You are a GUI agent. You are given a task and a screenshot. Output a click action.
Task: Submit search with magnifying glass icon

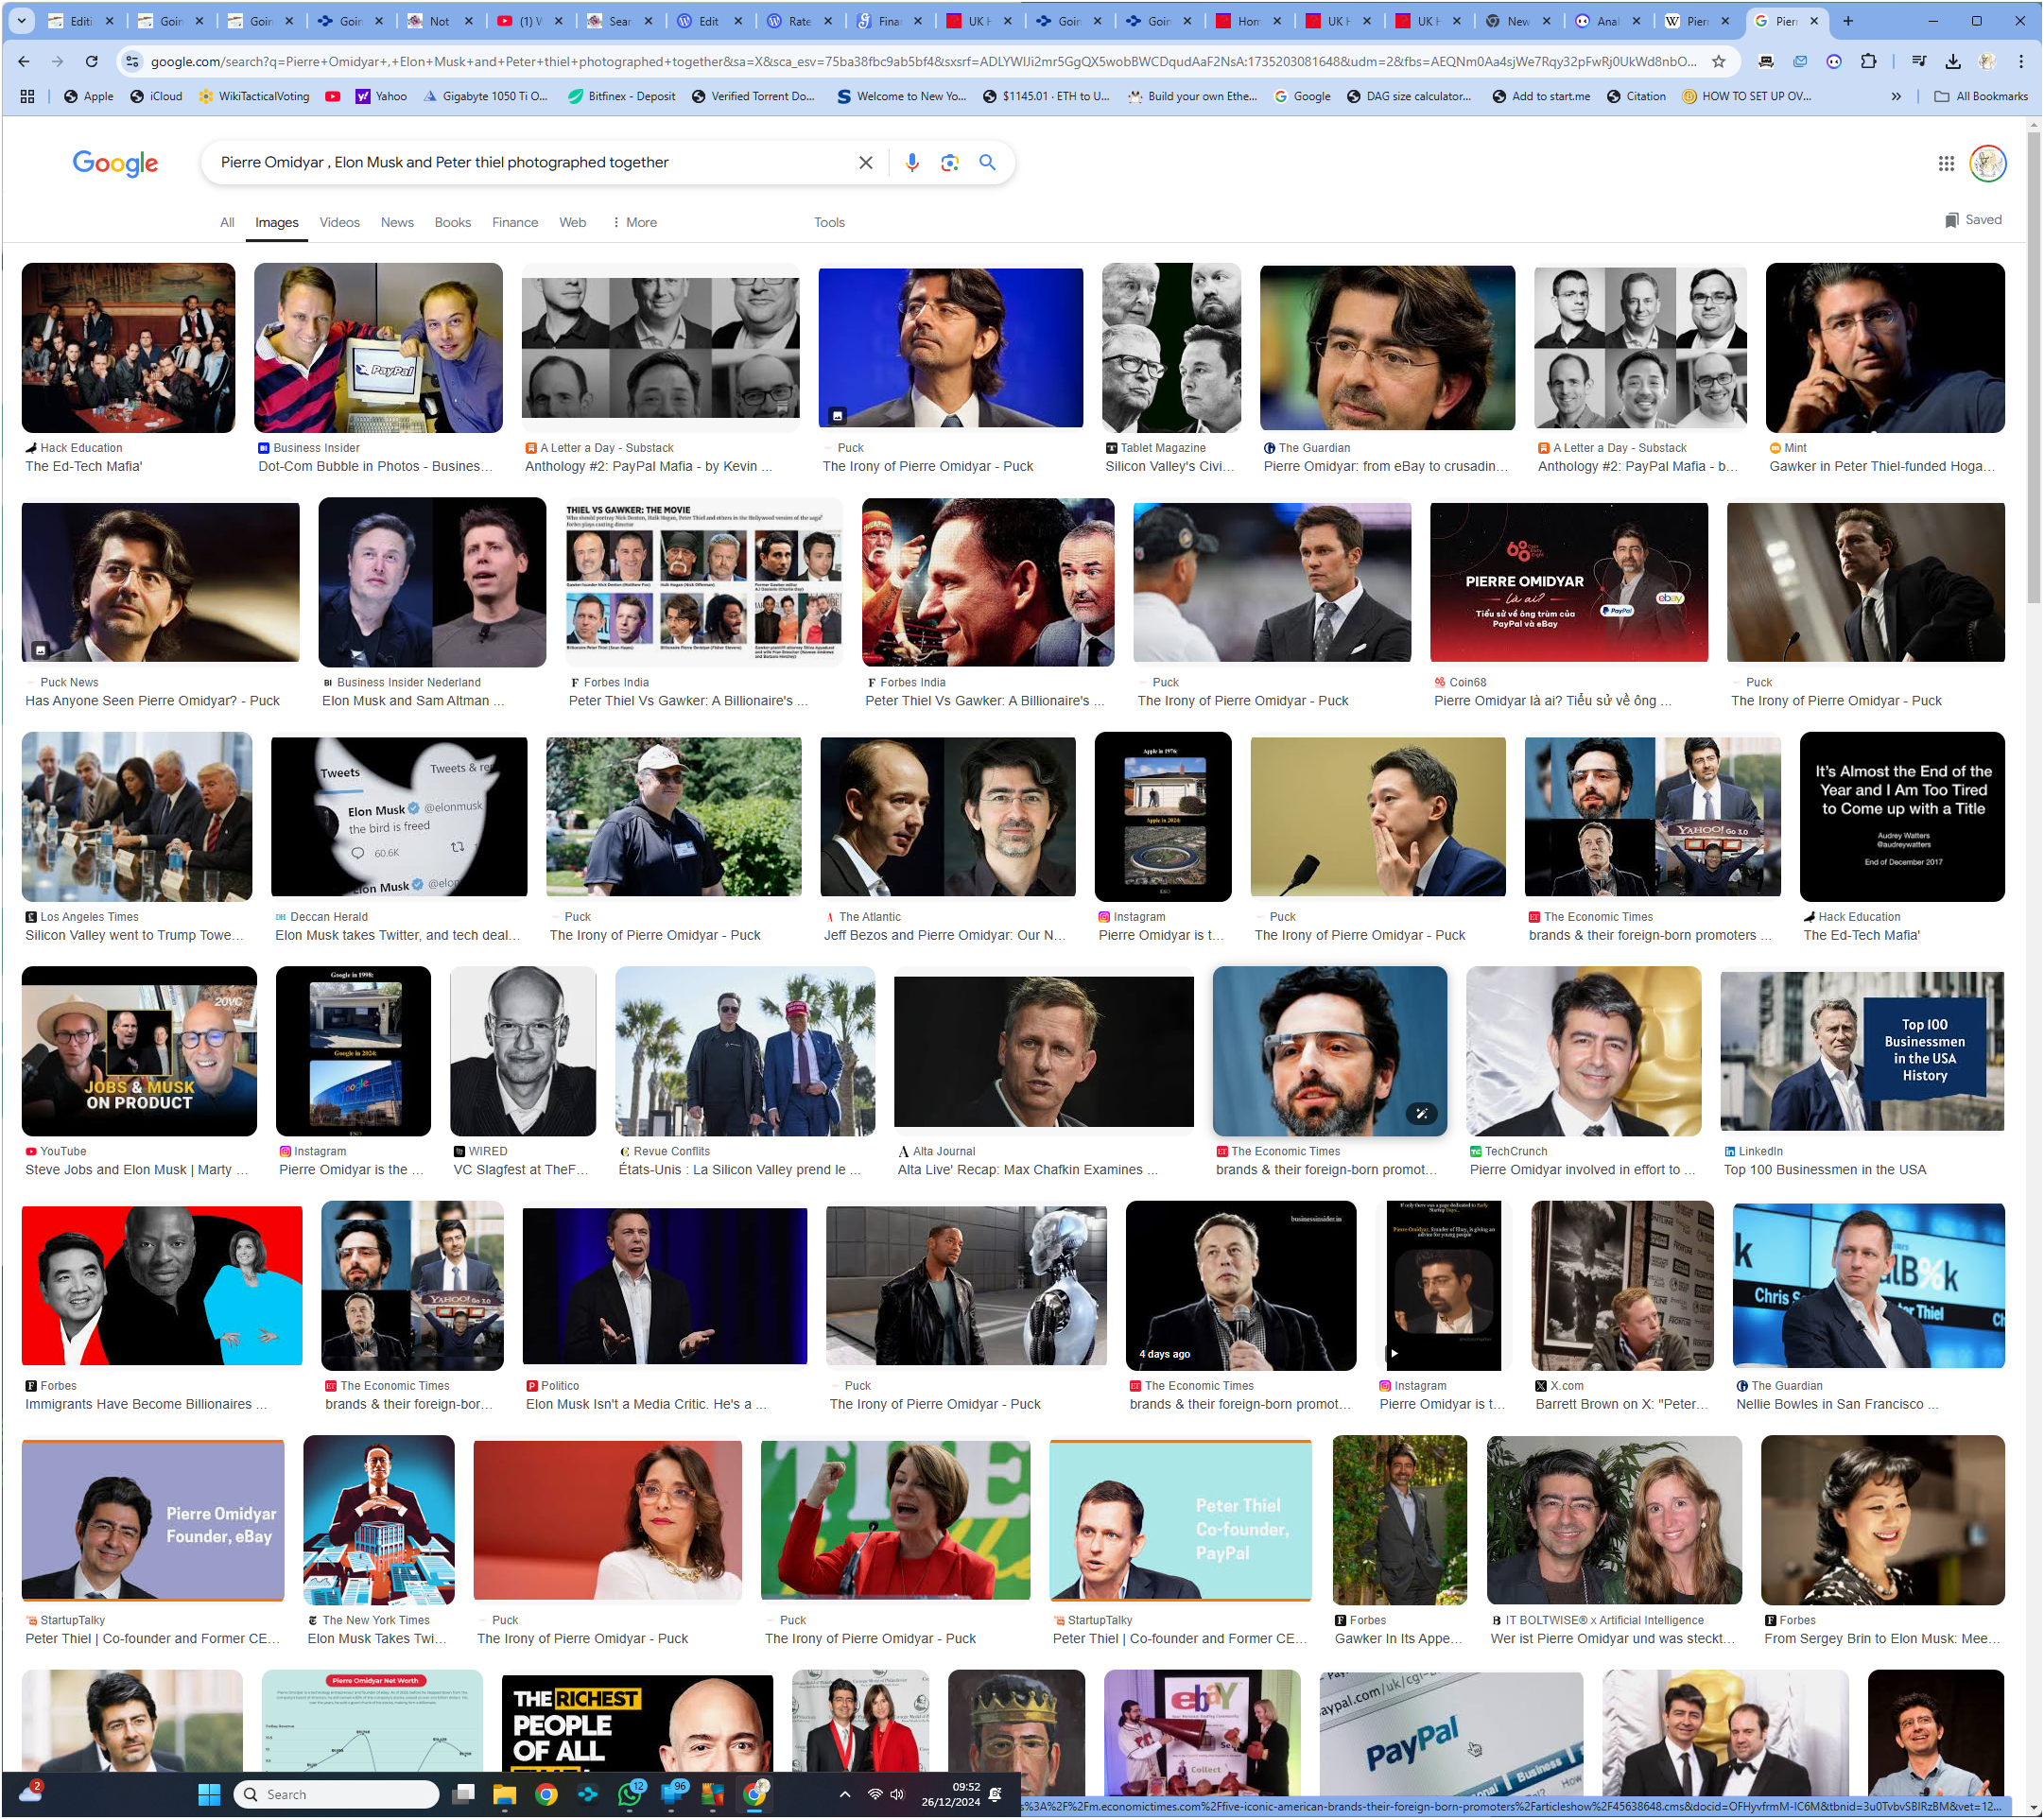[x=988, y=162]
